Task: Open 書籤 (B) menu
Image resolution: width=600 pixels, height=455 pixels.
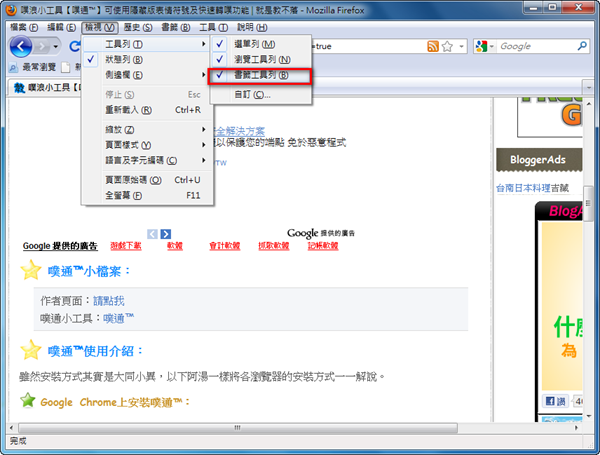Action: click(176, 28)
